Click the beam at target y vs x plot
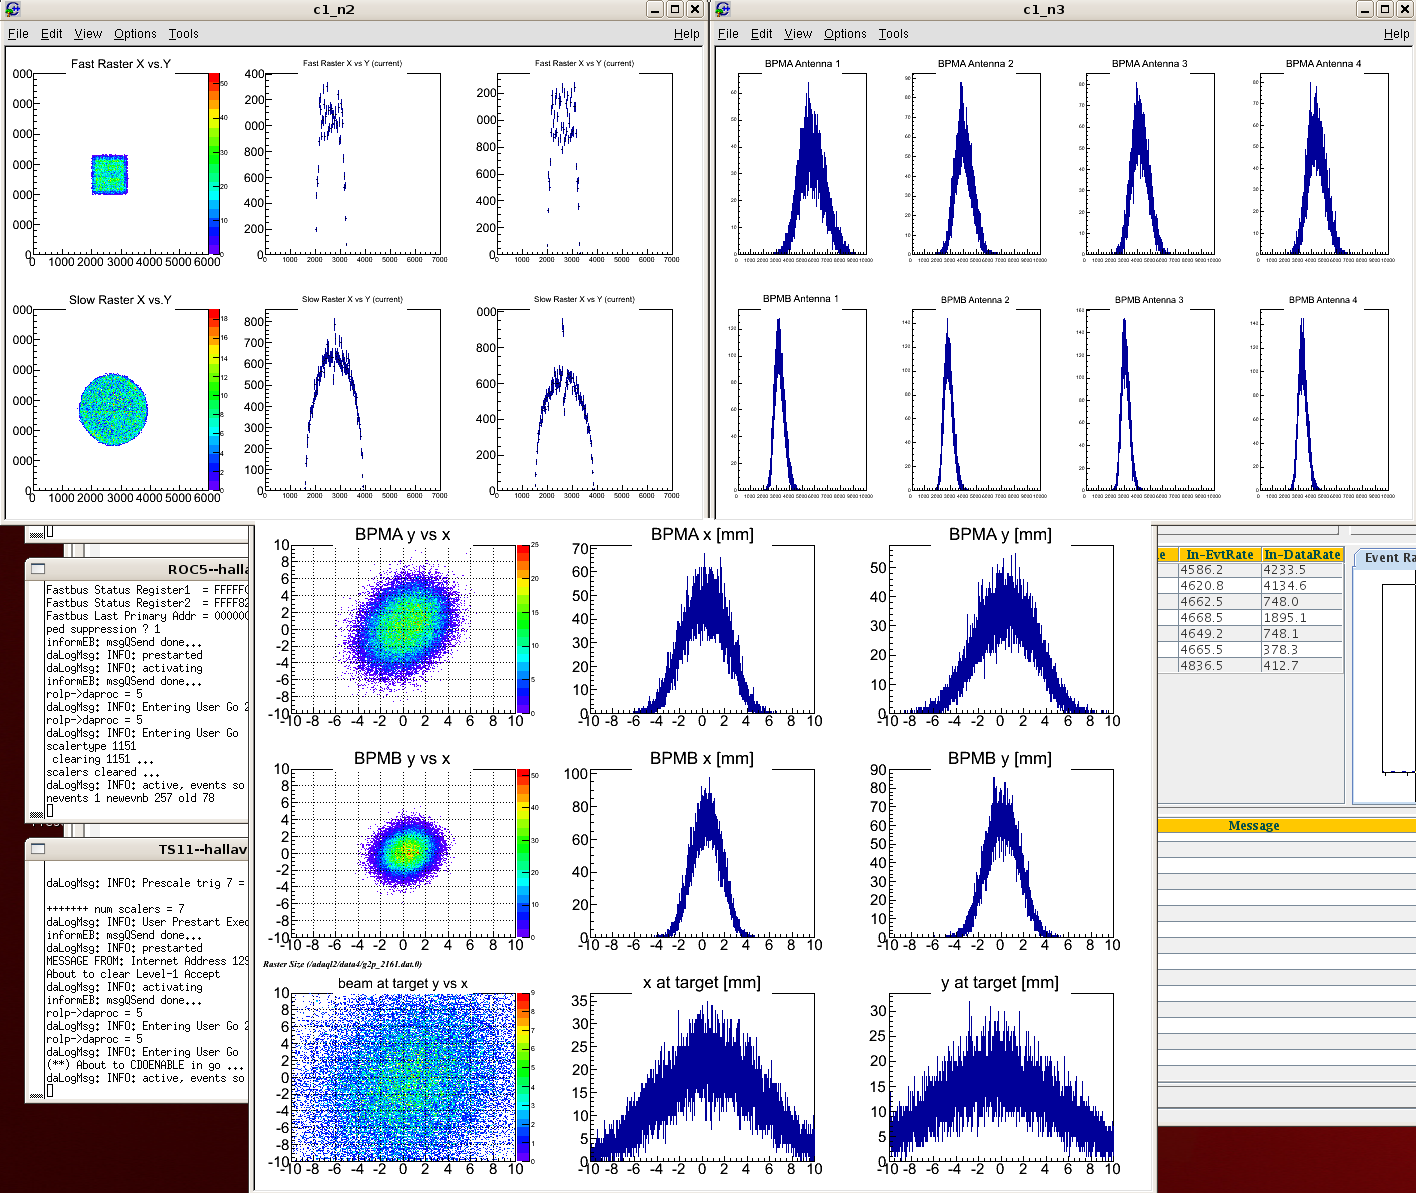The width and height of the screenshot is (1416, 1193). click(x=403, y=1078)
